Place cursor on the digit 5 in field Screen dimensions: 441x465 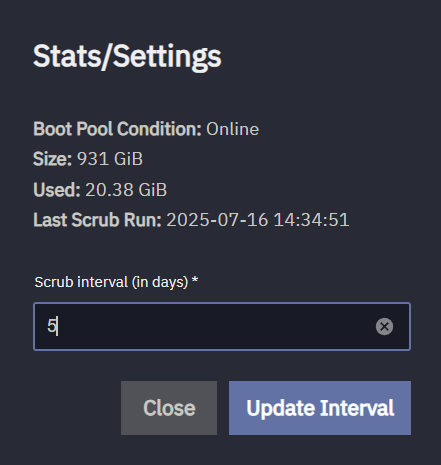[52, 326]
